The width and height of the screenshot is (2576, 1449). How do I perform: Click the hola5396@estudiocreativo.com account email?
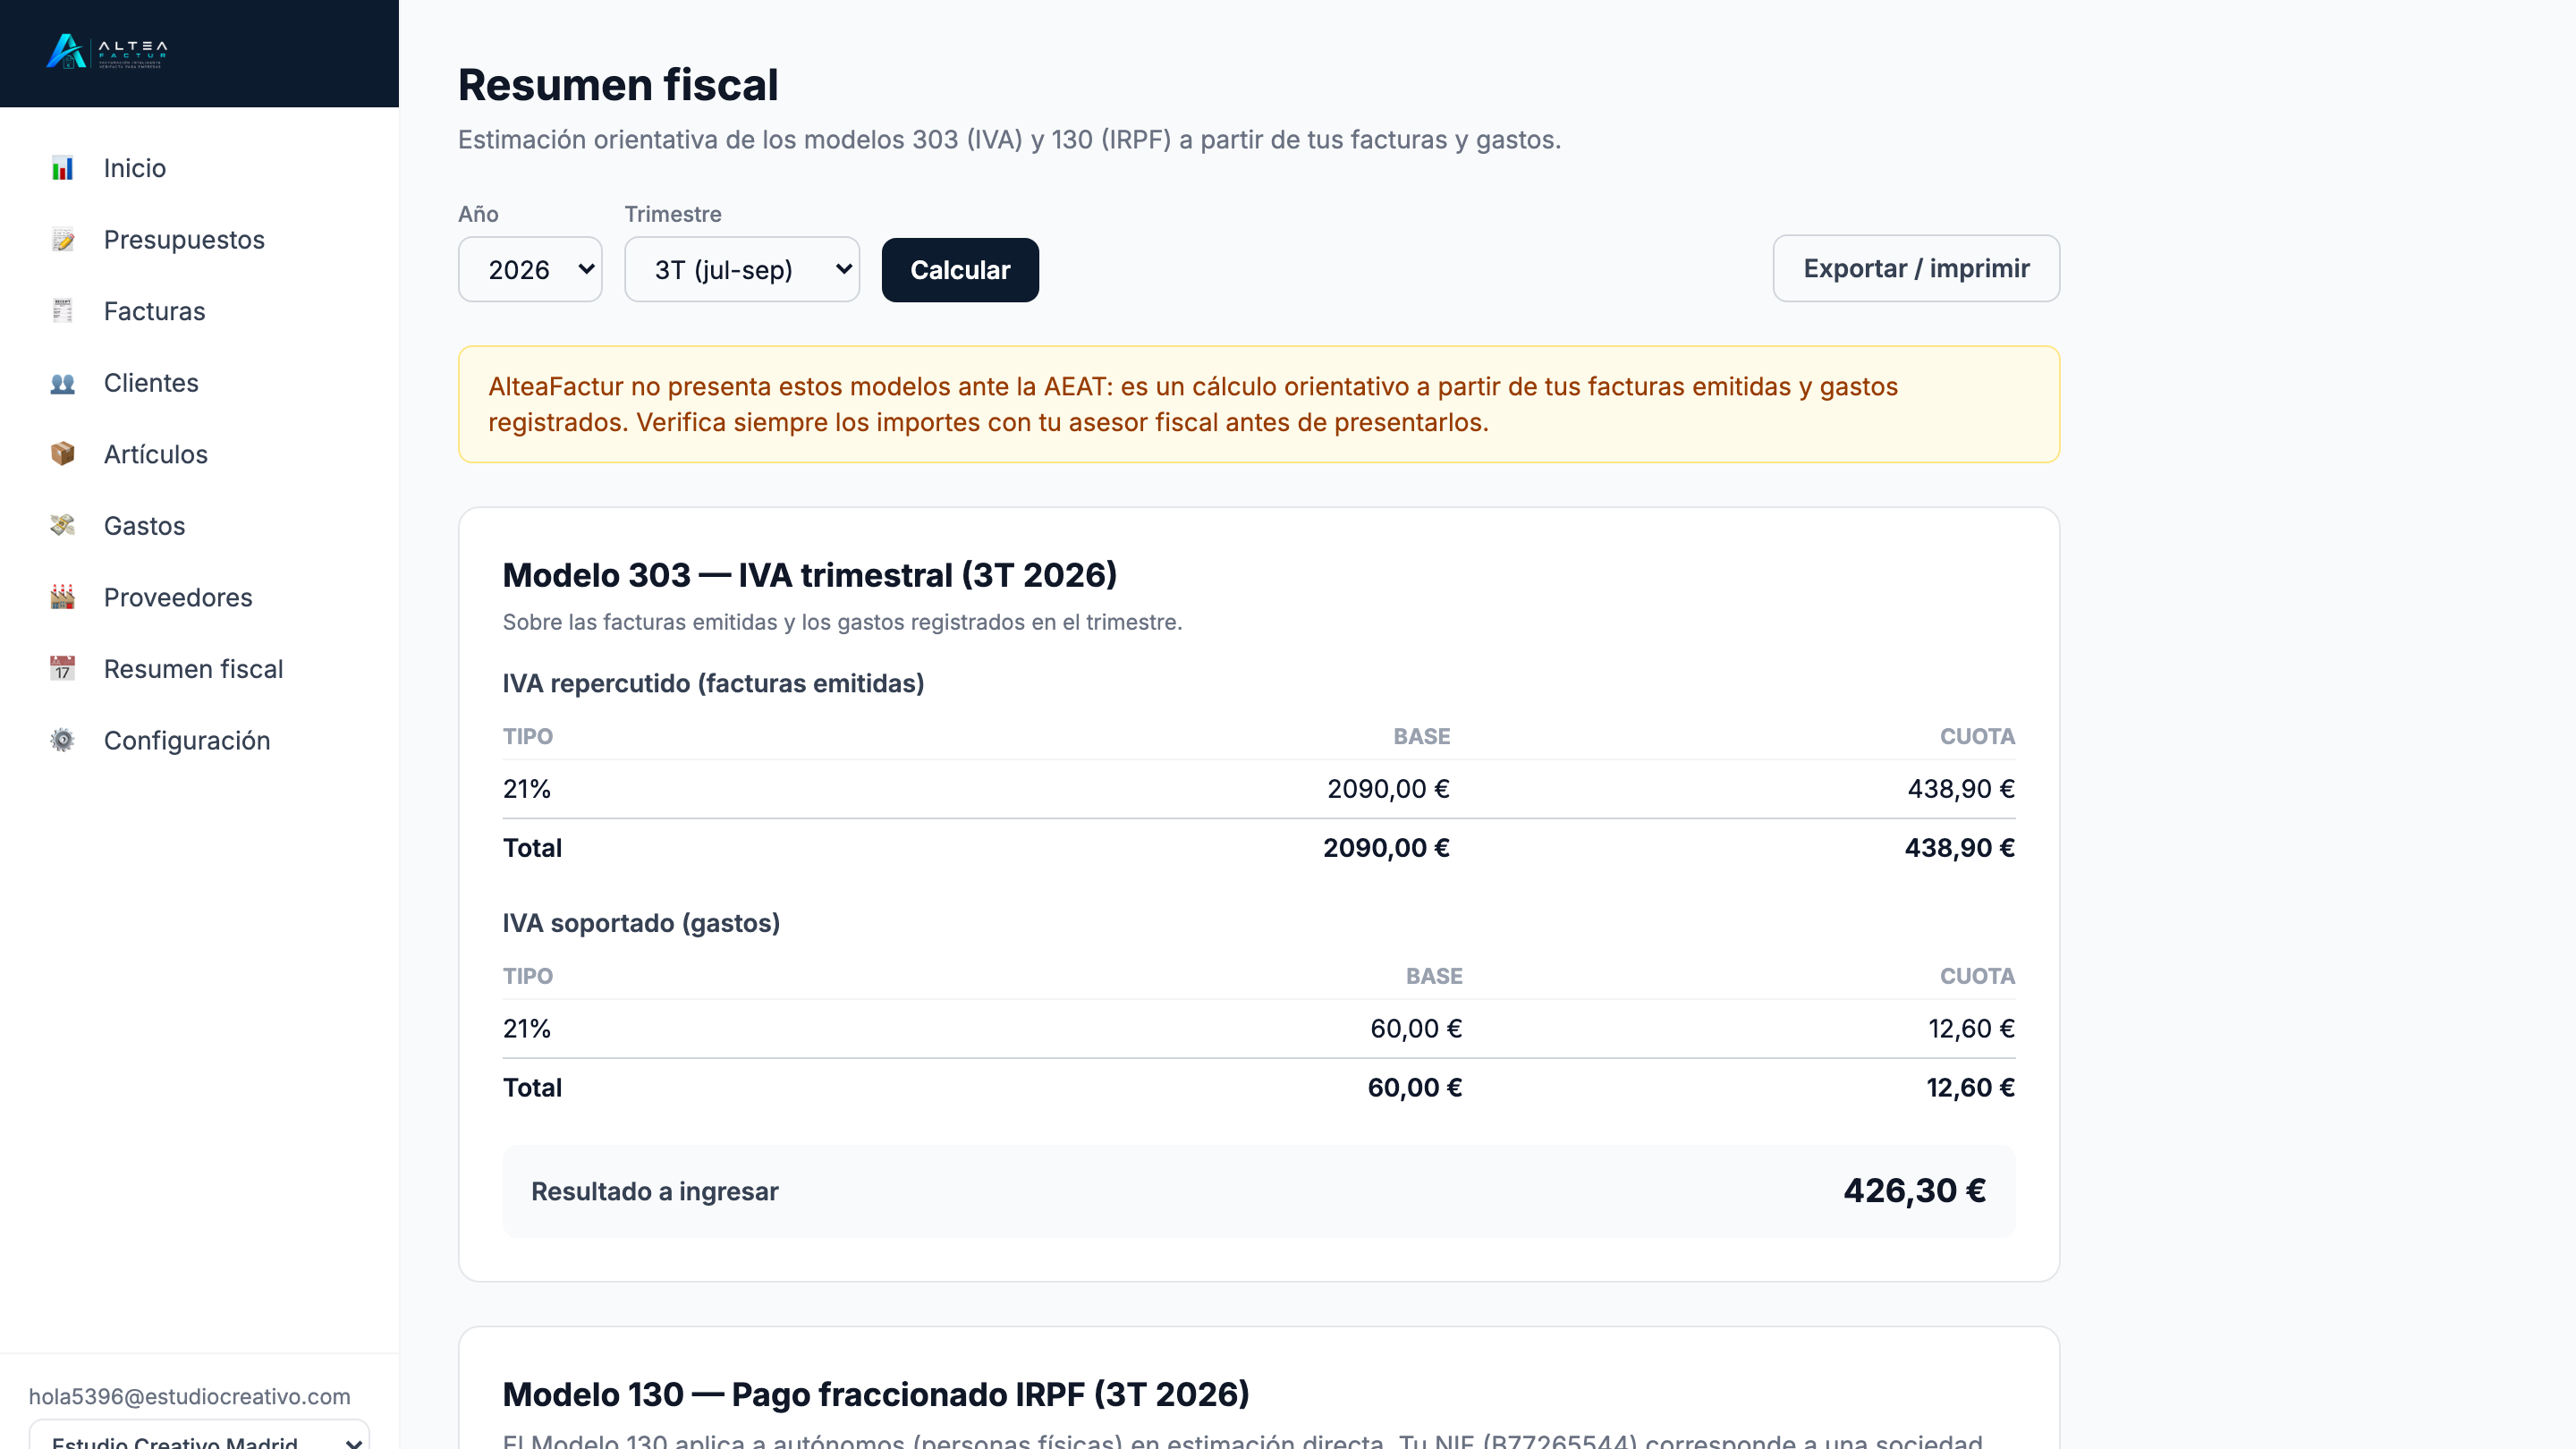[x=190, y=1396]
